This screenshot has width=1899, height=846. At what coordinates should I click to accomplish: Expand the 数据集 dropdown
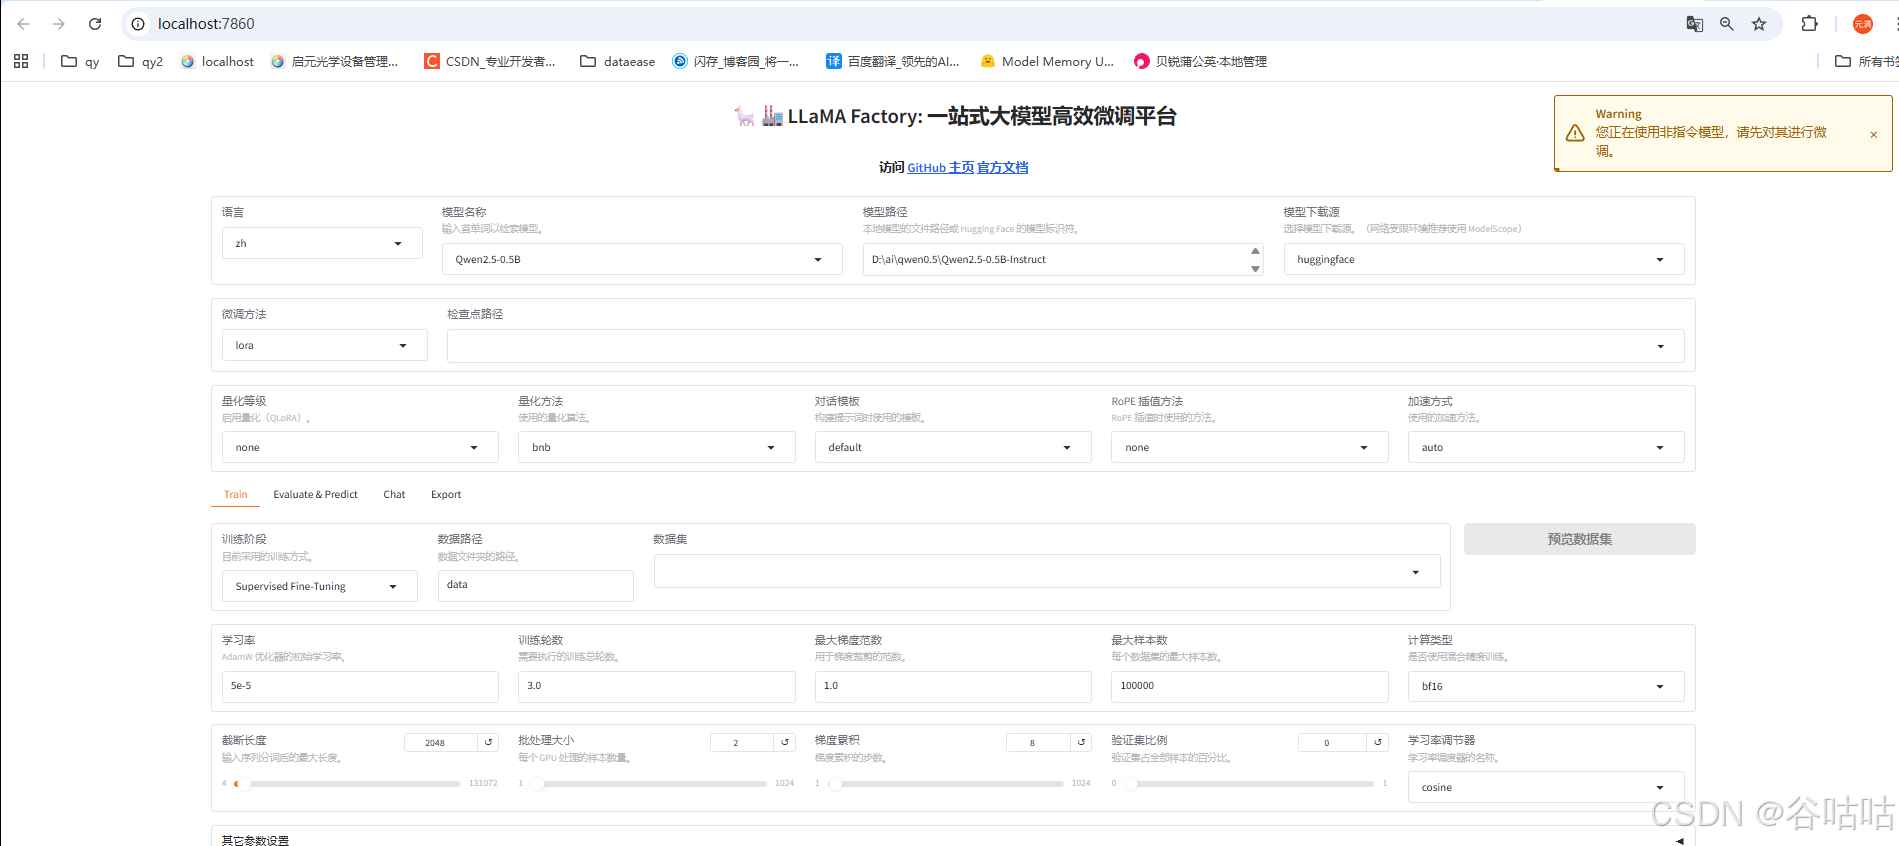[1047, 571]
